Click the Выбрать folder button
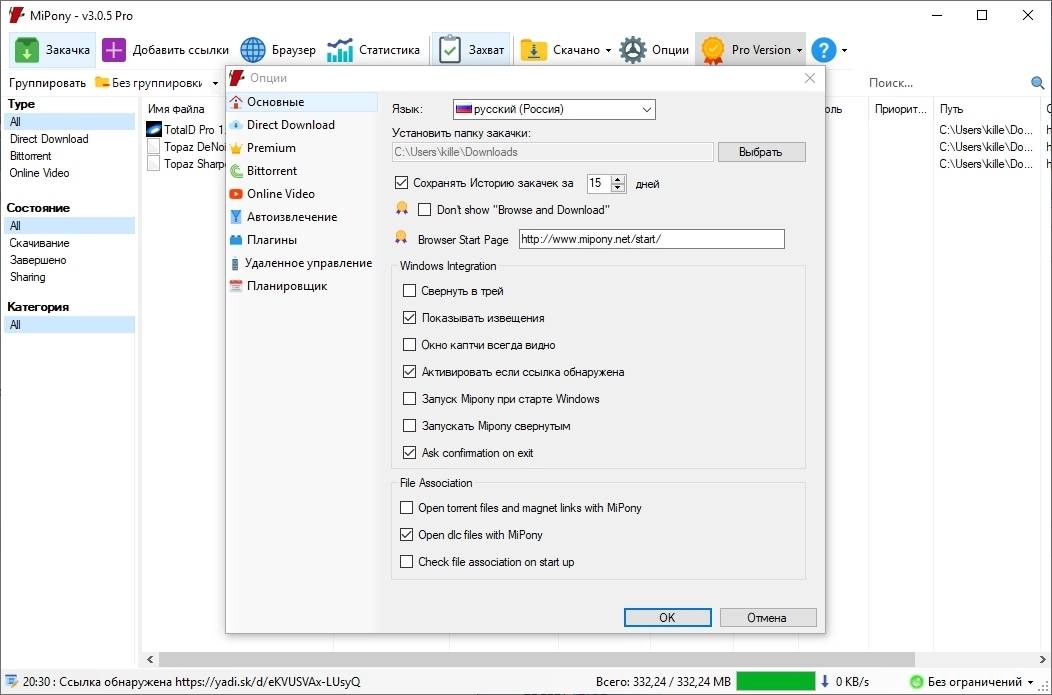 pyautogui.click(x=761, y=152)
